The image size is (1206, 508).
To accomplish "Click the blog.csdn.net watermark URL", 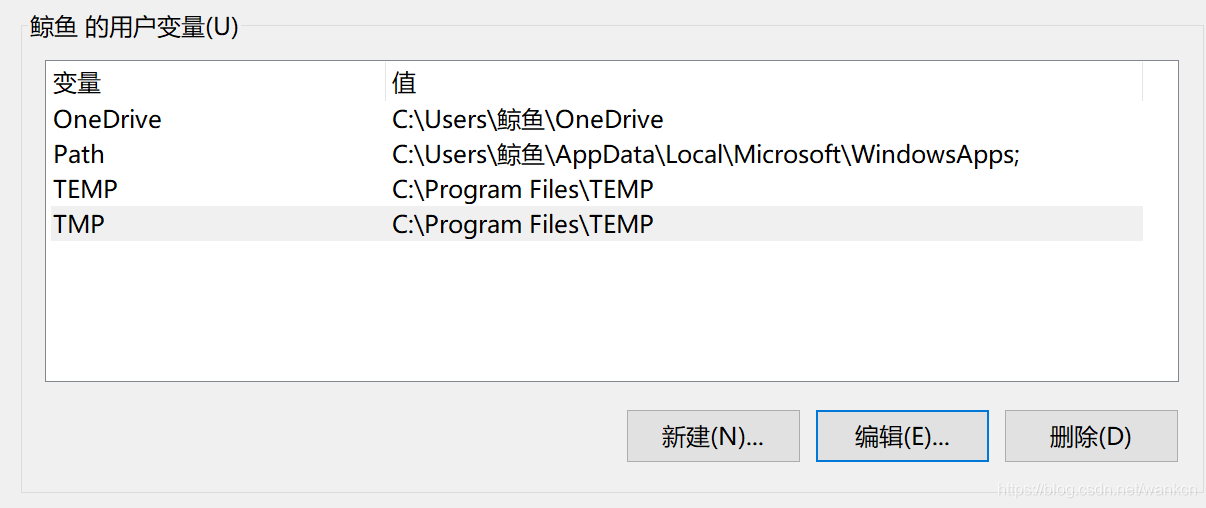I will [x=1098, y=490].
